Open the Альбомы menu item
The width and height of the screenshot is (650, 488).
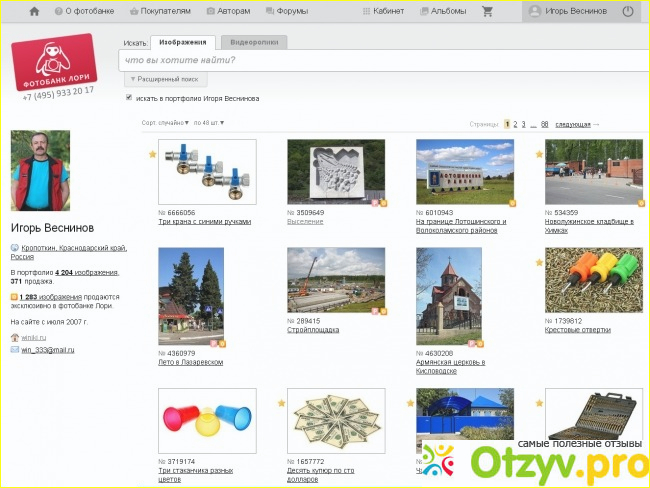442,11
